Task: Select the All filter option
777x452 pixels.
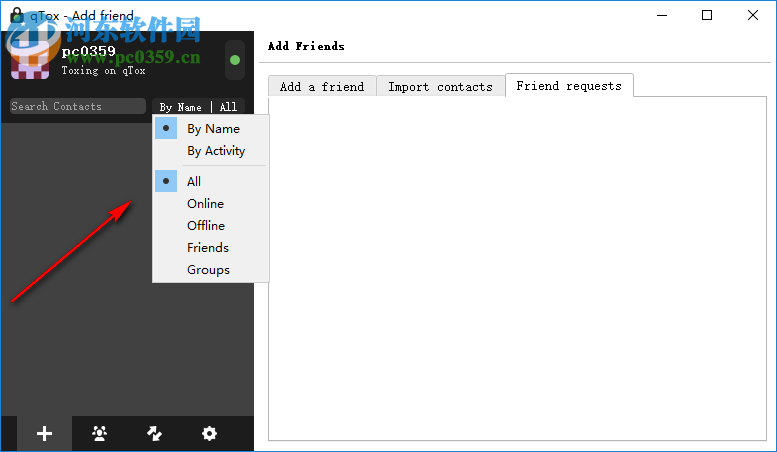Action: [212, 181]
